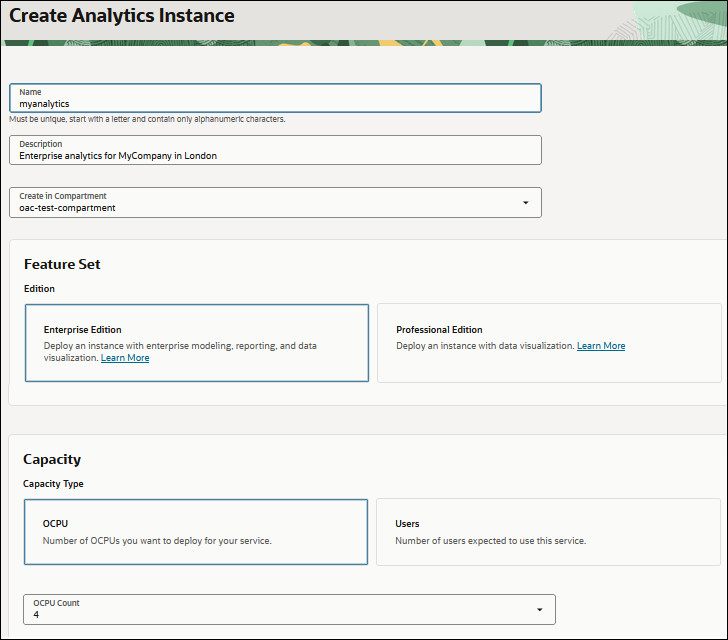Click the OCPU Count caret arrow icon
Screen dimensions: 728x640
(x=540, y=610)
